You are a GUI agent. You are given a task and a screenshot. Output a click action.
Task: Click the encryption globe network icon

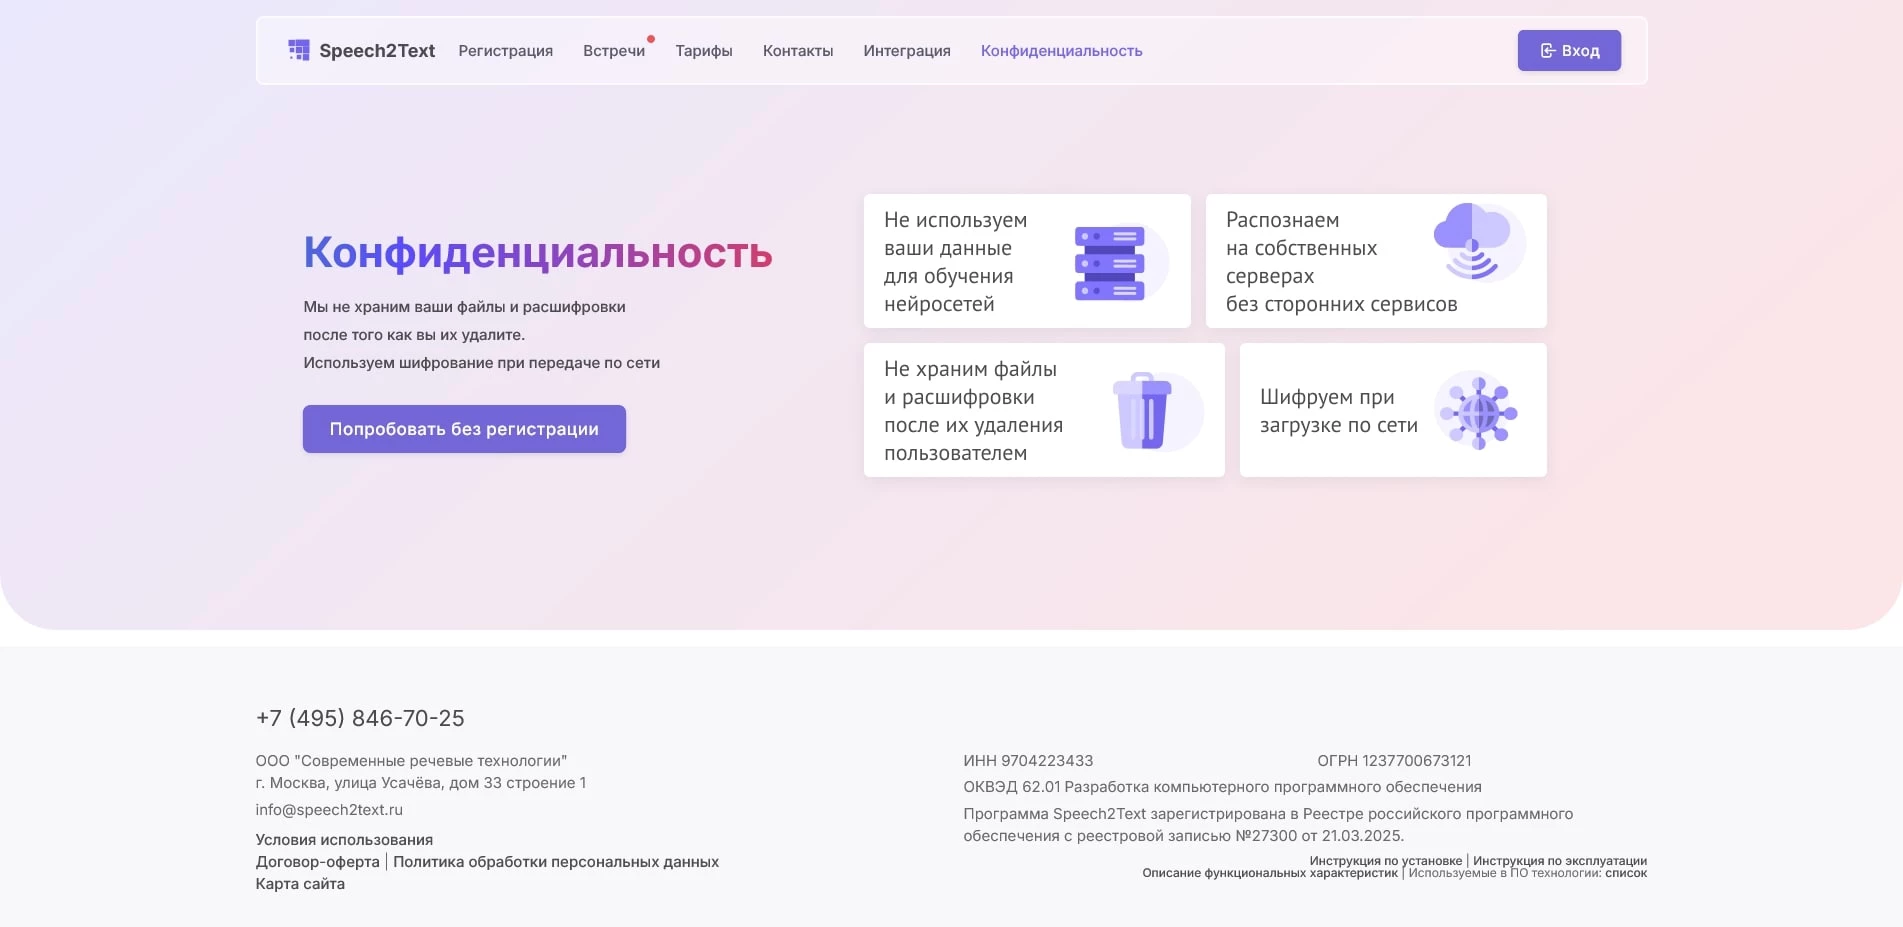point(1479,411)
